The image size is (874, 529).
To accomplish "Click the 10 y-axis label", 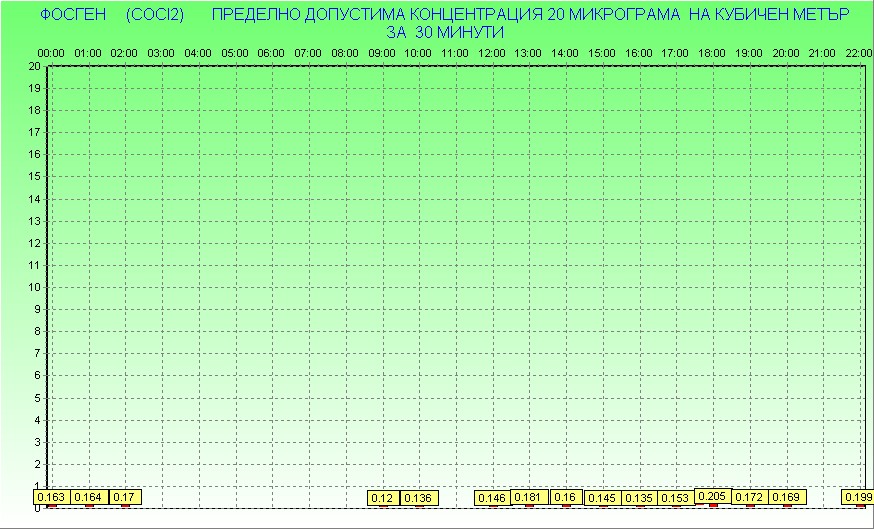I will point(35,287).
